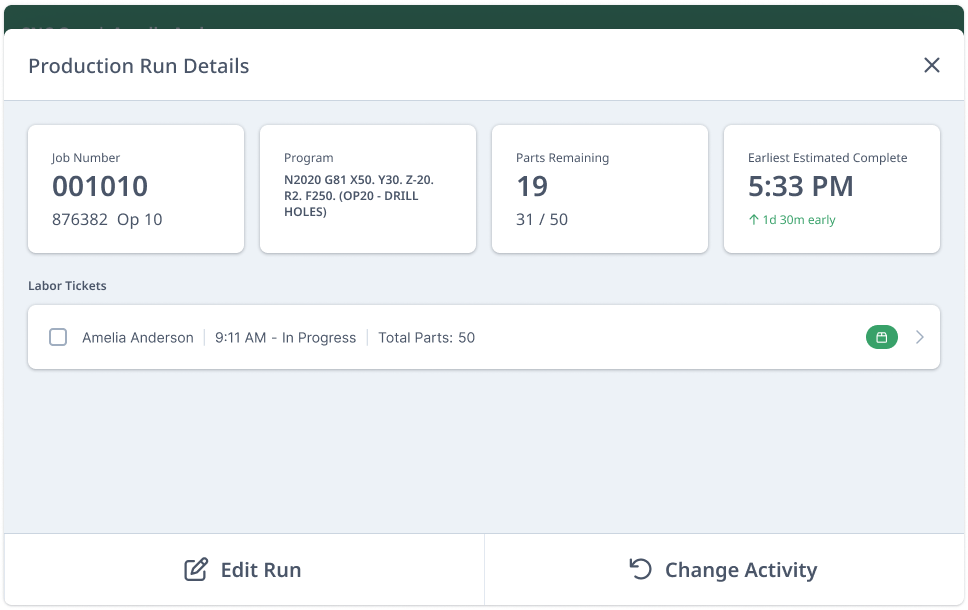Click the green calendar badge icon

[x=881, y=338]
